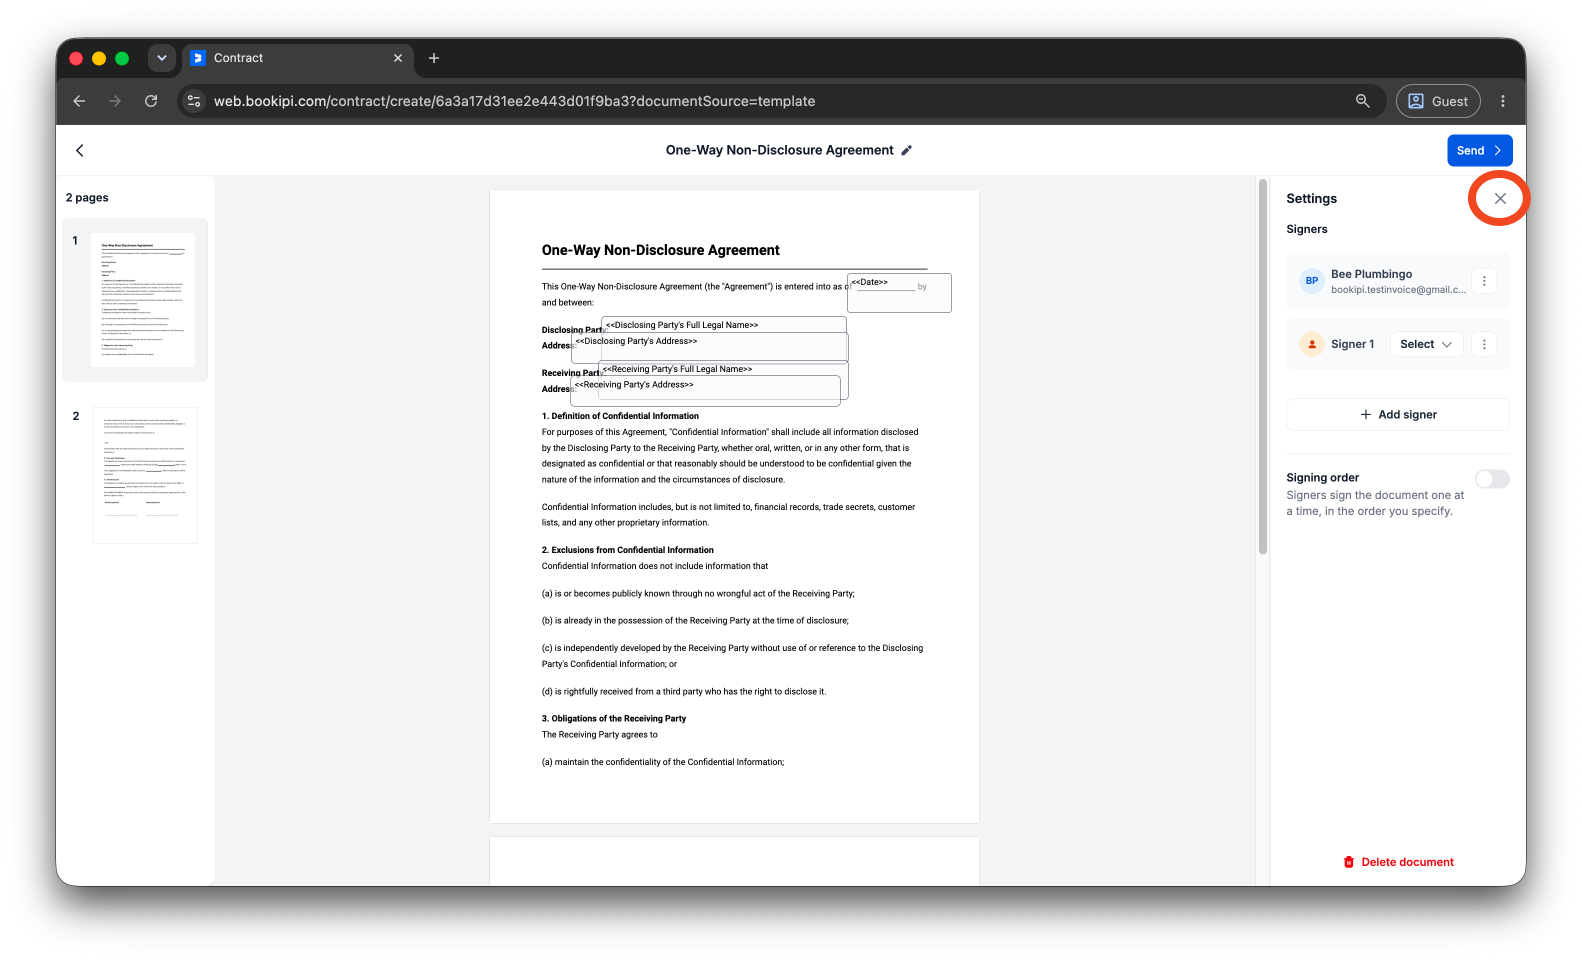The height and width of the screenshot is (960, 1582).
Task: Click Receiving Party's Full Legal Name field
Action: [723, 369]
